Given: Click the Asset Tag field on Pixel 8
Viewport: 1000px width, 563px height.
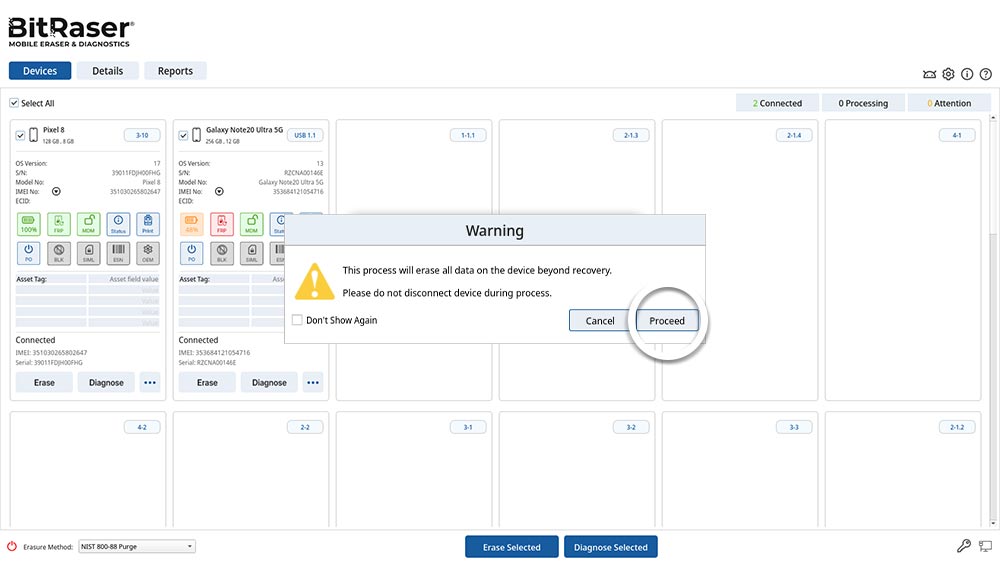Looking at the screenshot, I should coord(51,279).
